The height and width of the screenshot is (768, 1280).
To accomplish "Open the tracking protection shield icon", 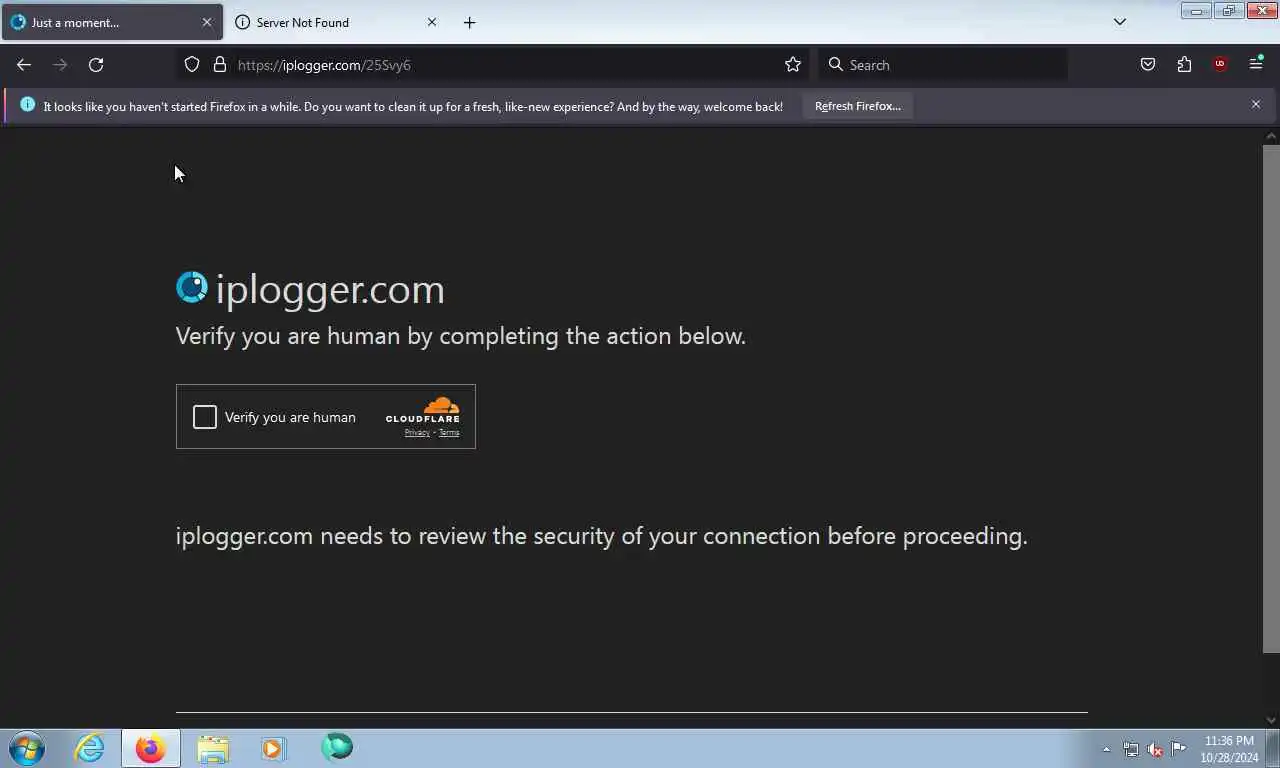I will point(192,65).
